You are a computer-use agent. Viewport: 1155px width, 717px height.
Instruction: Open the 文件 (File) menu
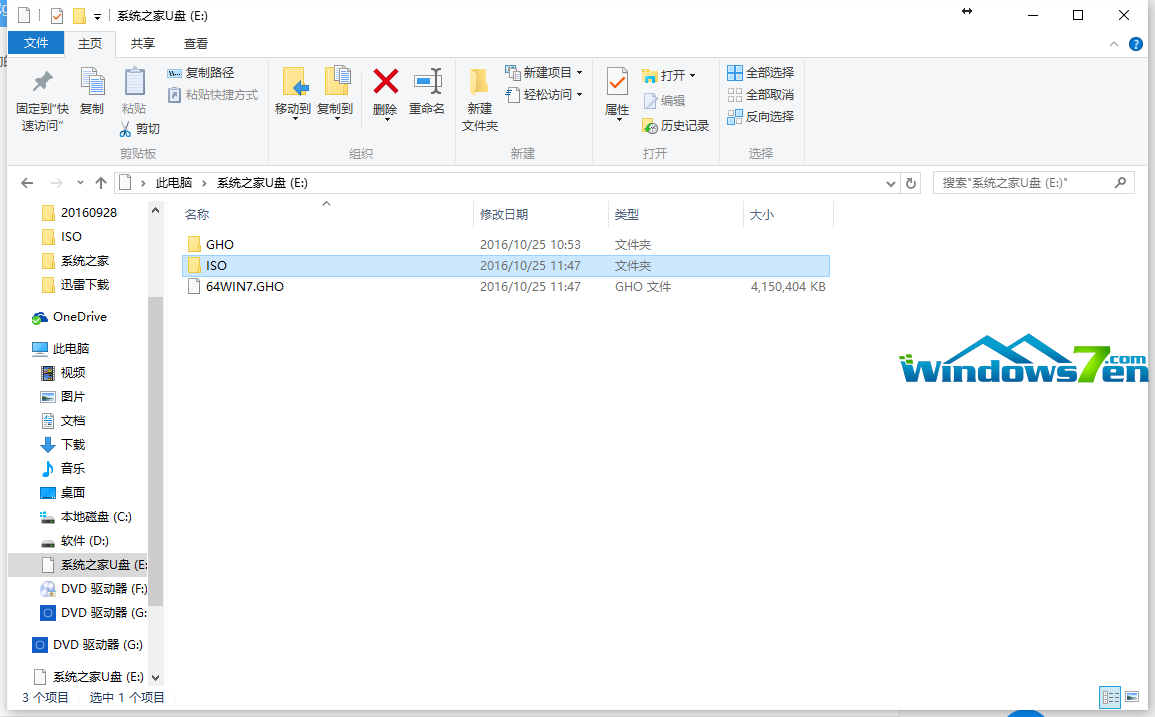pyautogui.click(x=36, y=43)
